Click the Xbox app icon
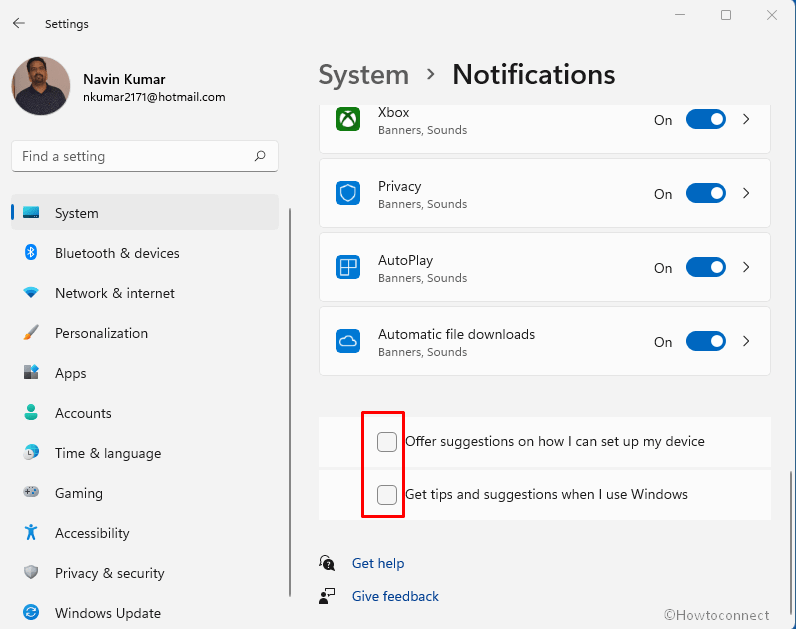The width and height of the screenshot is (796, 629). pyautogui.click(x=348, y=119)
